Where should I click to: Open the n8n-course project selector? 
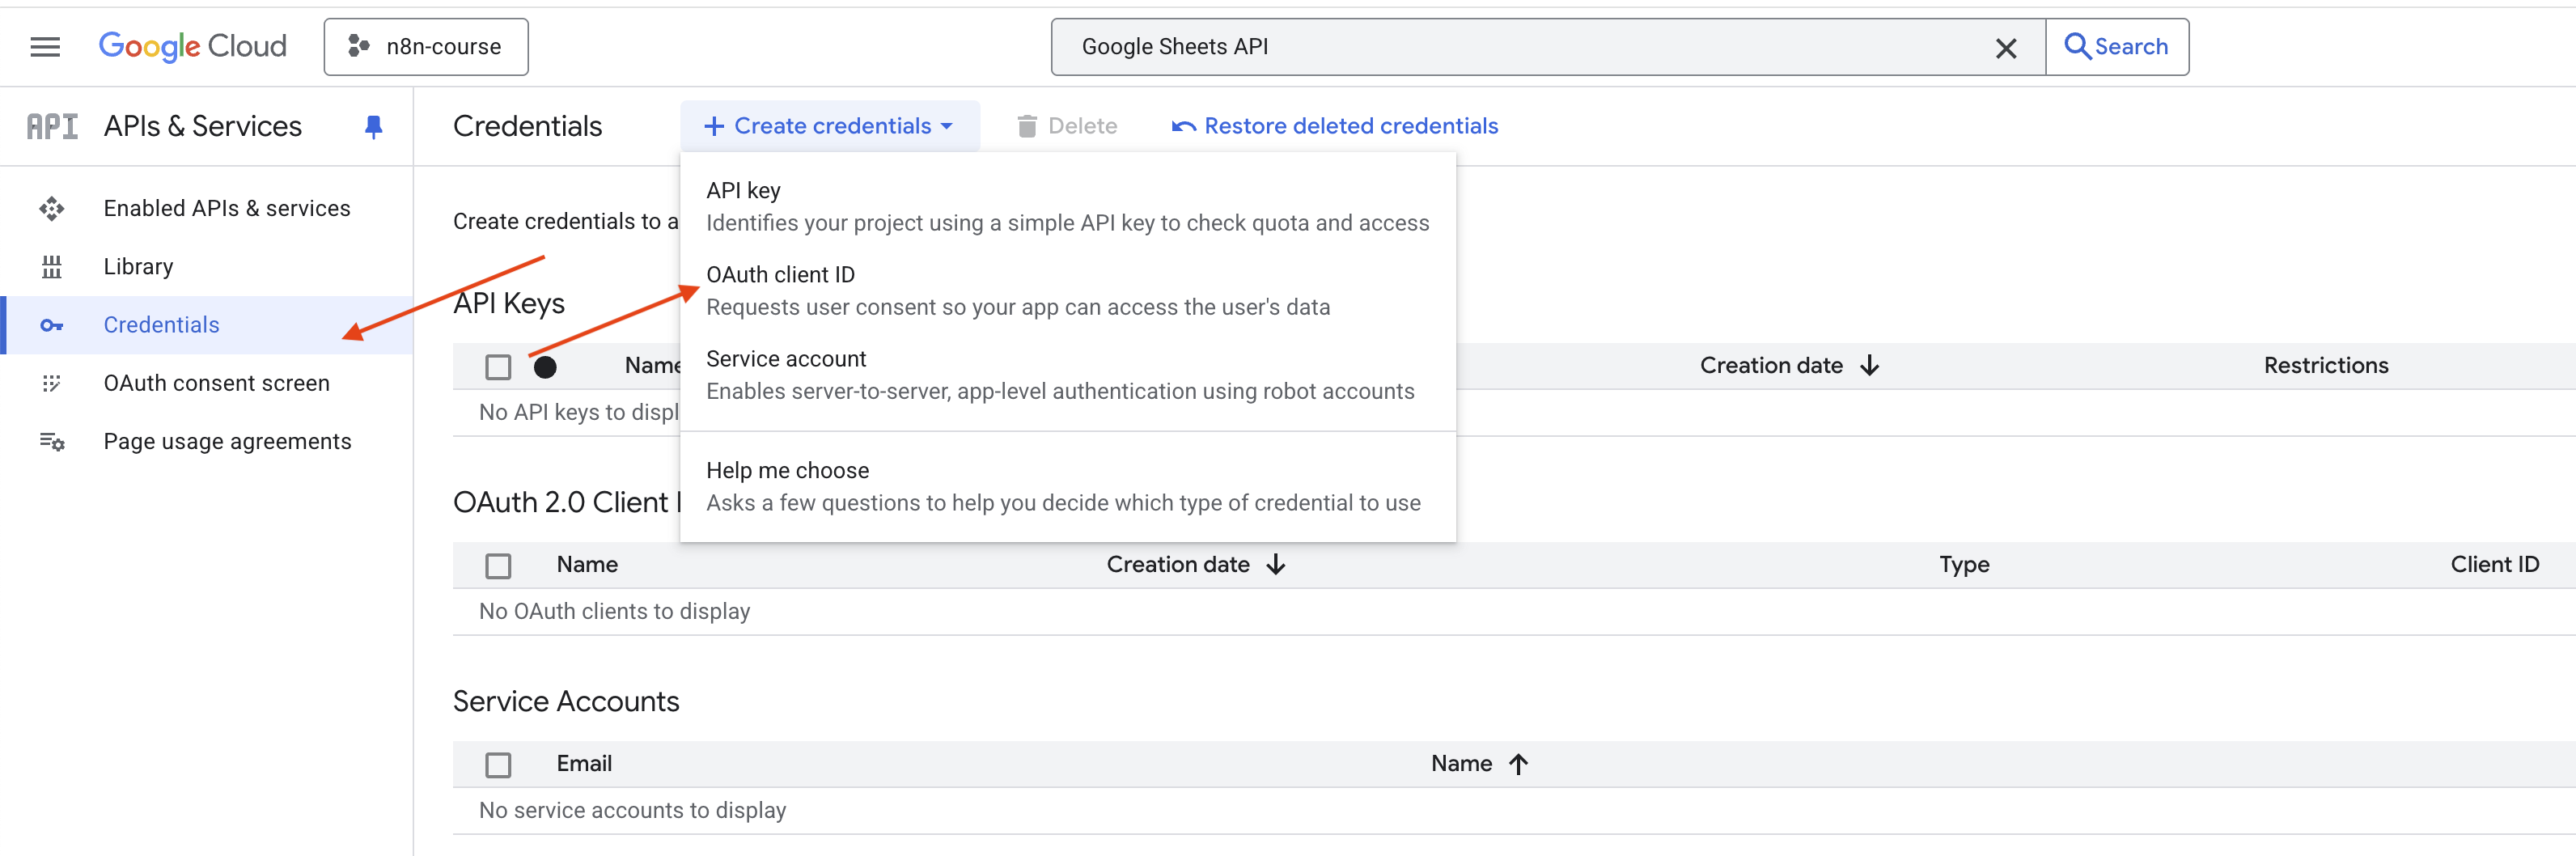[x=426, y=47]
